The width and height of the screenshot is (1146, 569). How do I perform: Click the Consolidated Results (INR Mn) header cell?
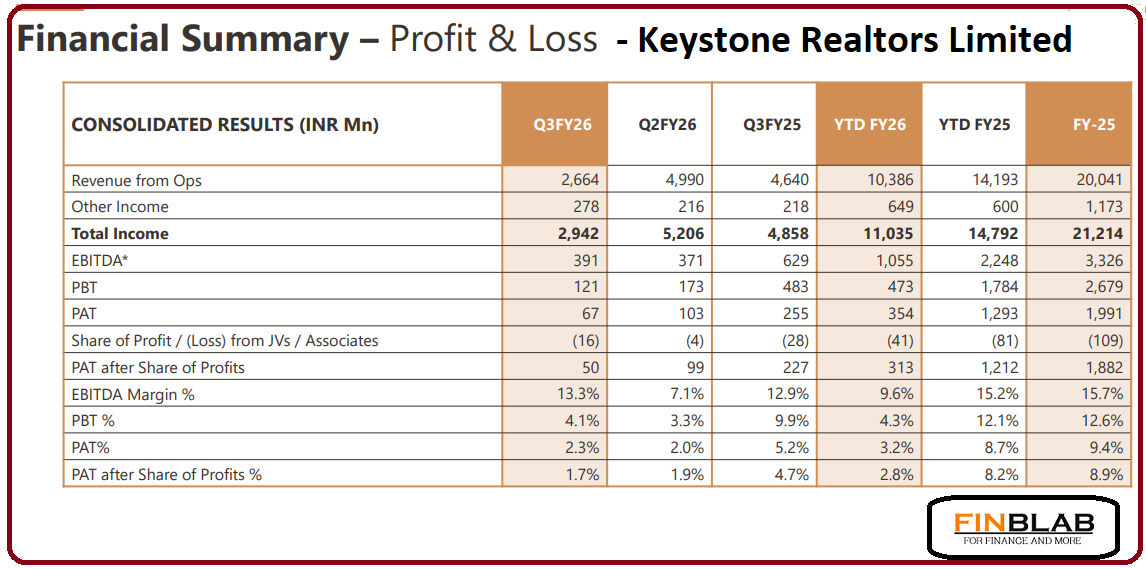(x=225, y=125)
